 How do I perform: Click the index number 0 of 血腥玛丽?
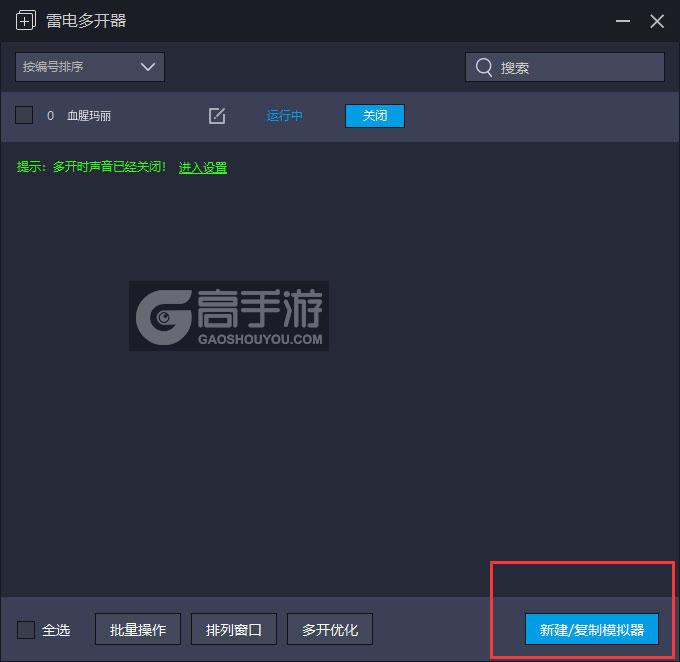coord(50,116)
